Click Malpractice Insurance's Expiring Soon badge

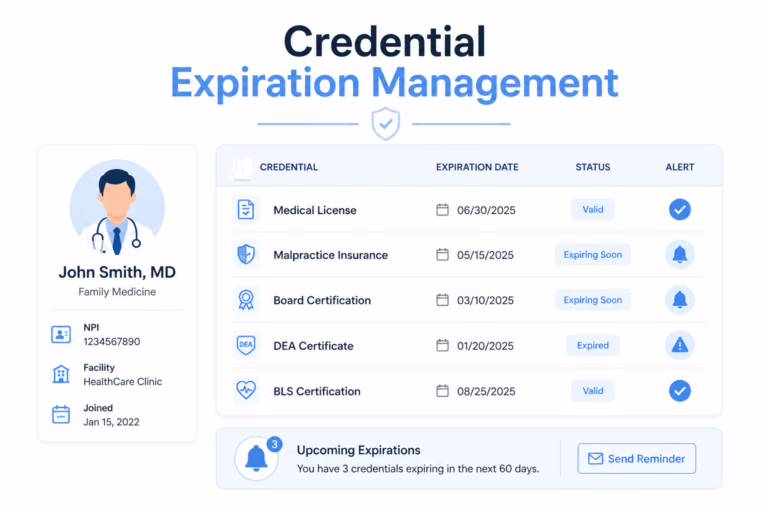[x=593, y=255]
